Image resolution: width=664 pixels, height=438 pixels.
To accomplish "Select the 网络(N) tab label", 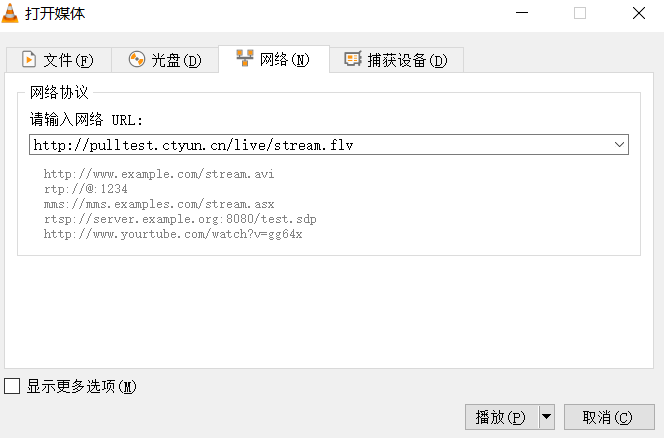I will click(285, 60).
